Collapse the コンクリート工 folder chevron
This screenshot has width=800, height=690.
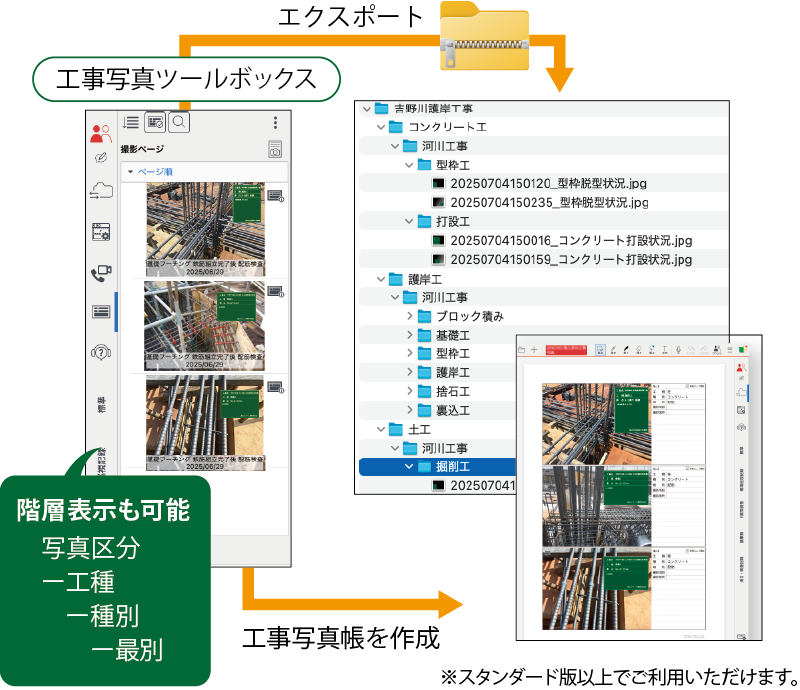tap(381, 127)
